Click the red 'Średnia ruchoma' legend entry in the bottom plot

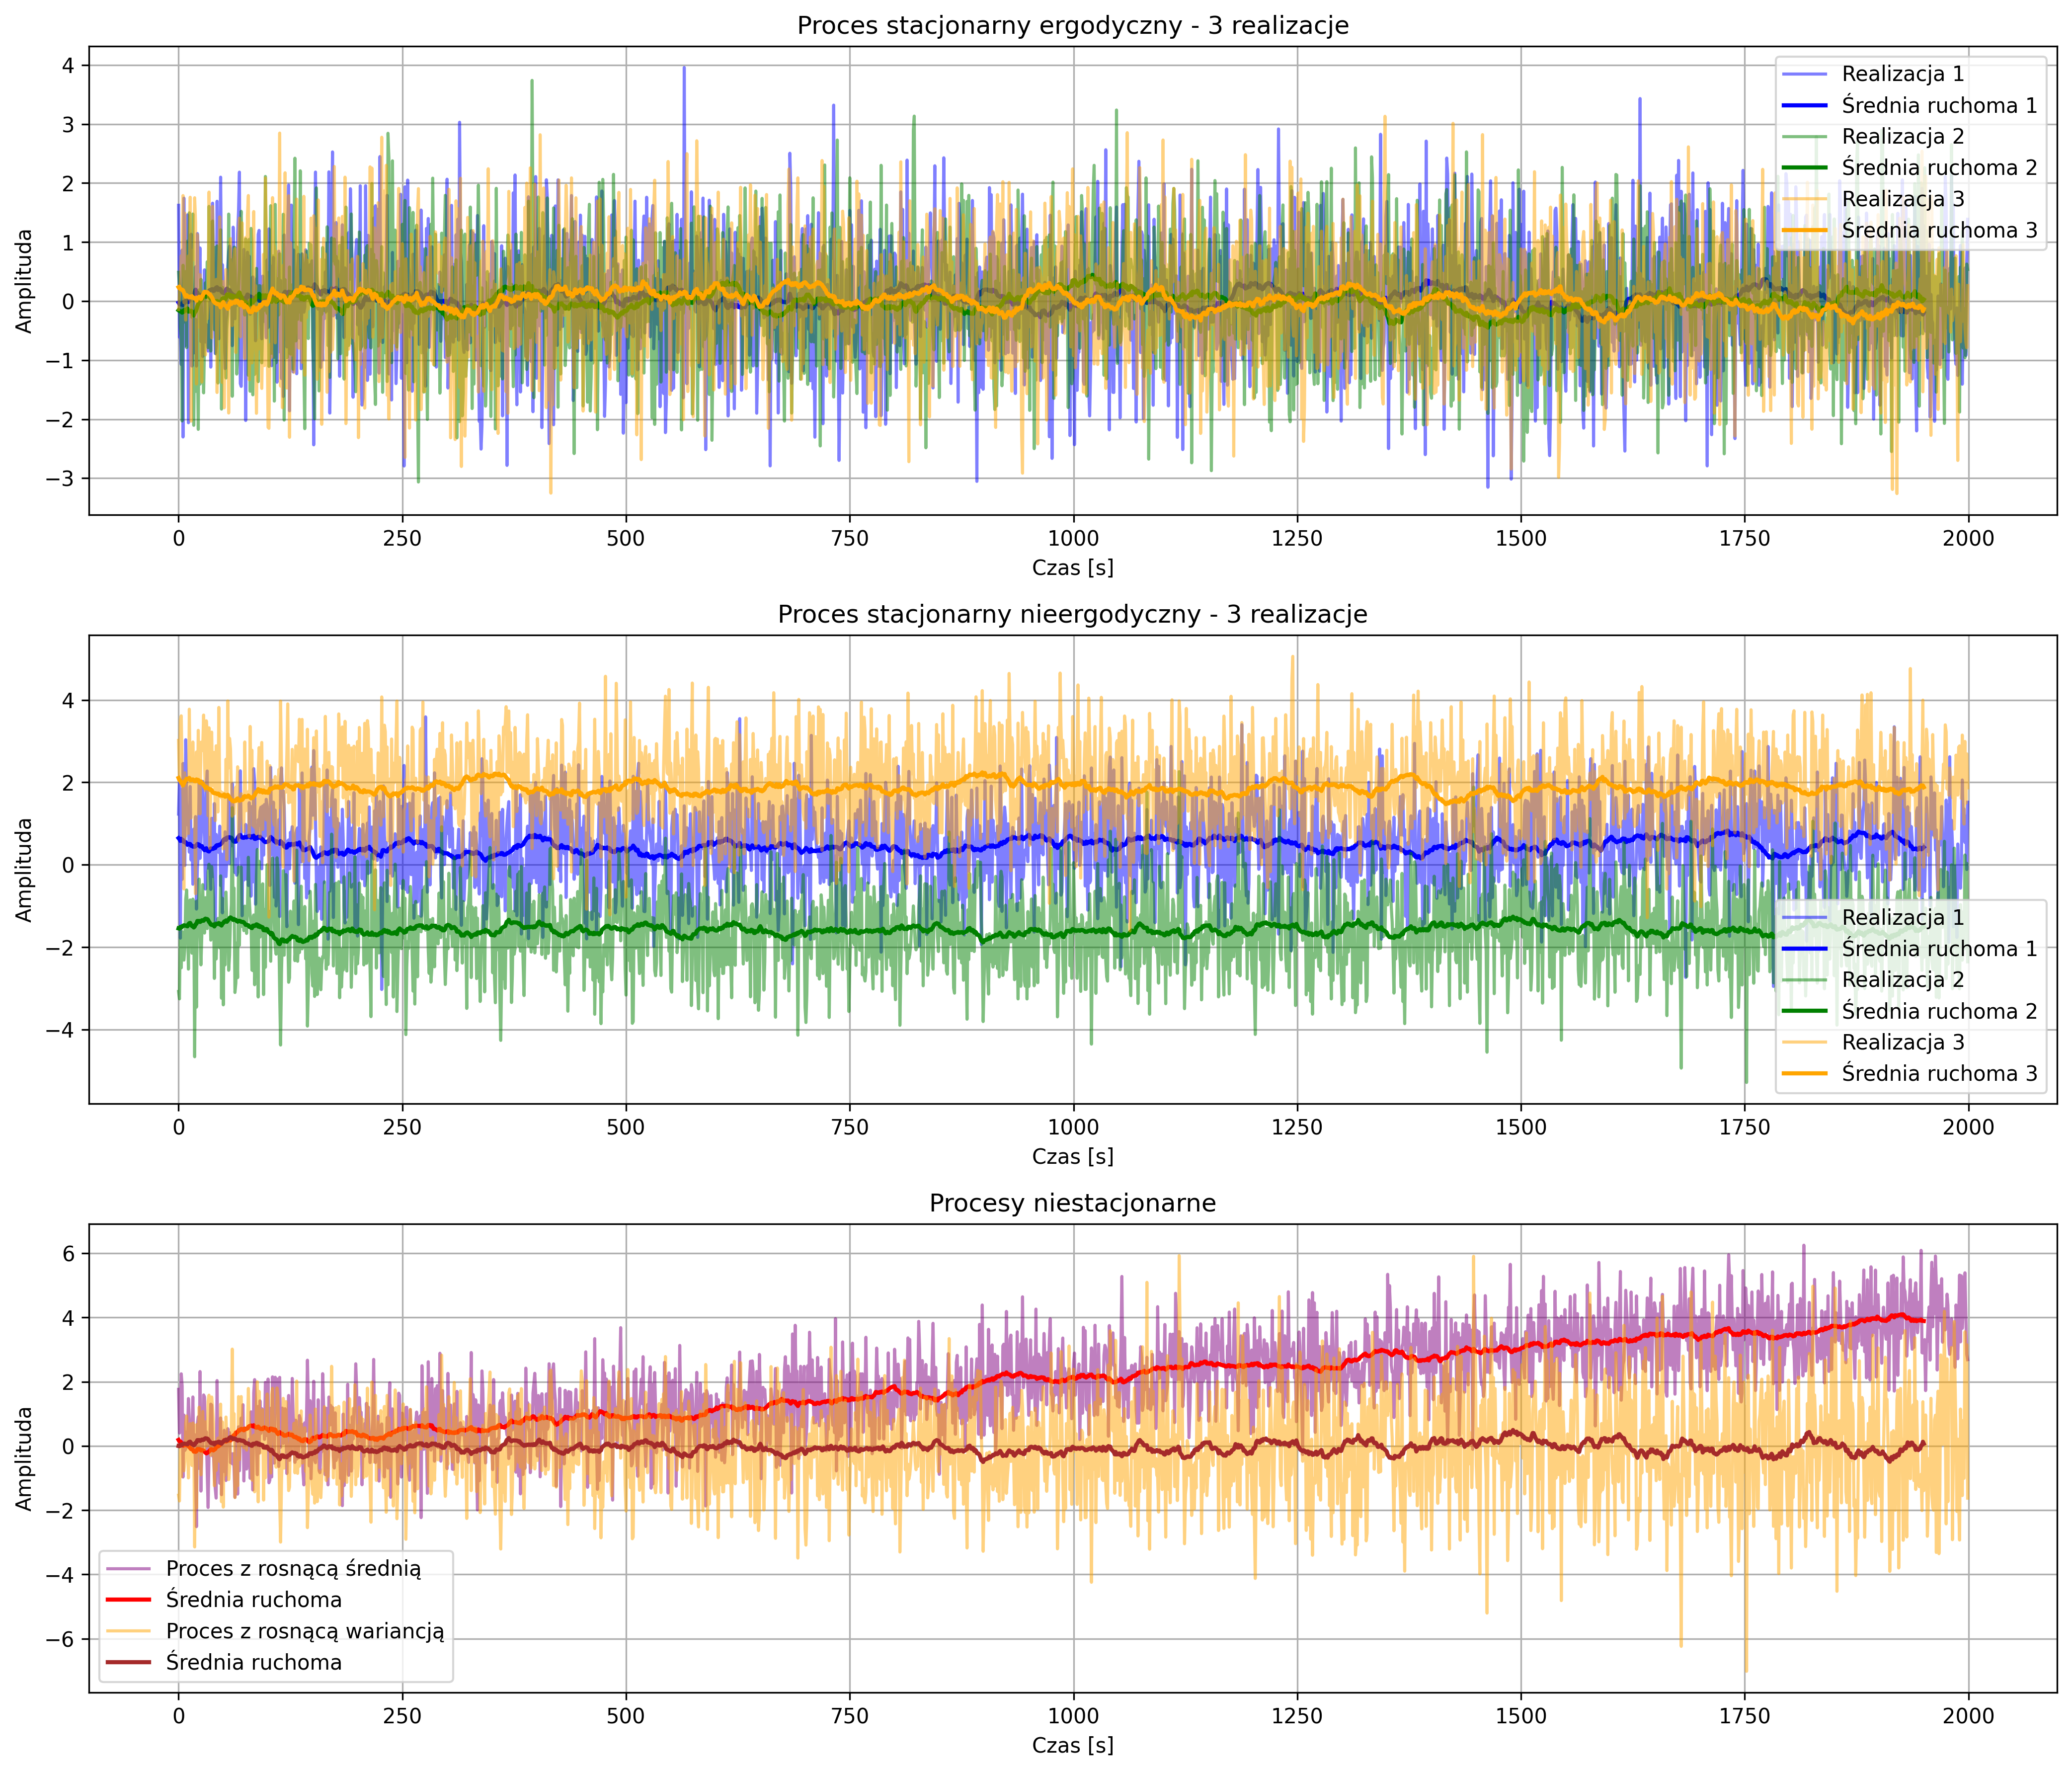(x=253, y=1600)
